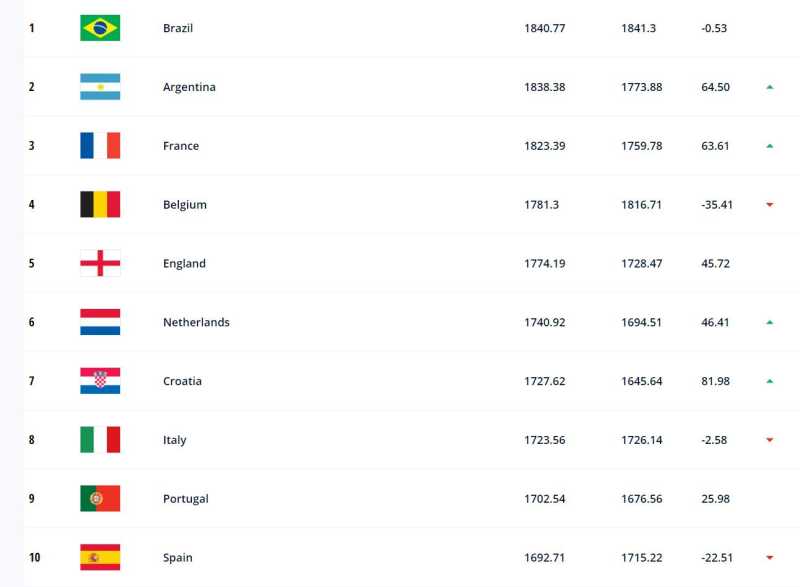This screenshot has width=800, height=587.
Task: Click Argentina's green up arrow
Action: 769,87
